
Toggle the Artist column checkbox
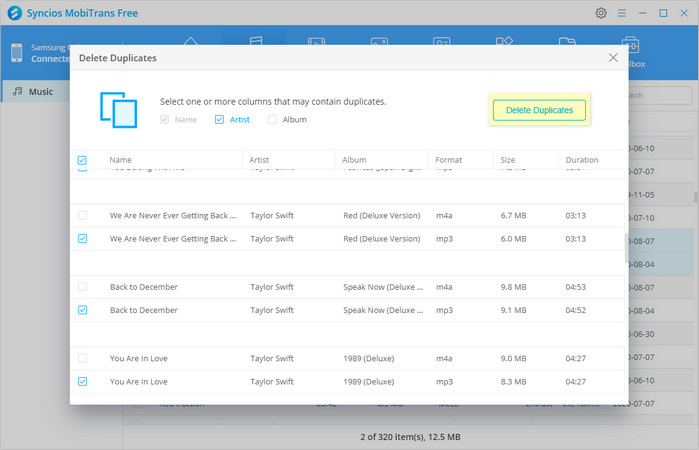pos(219,120)
